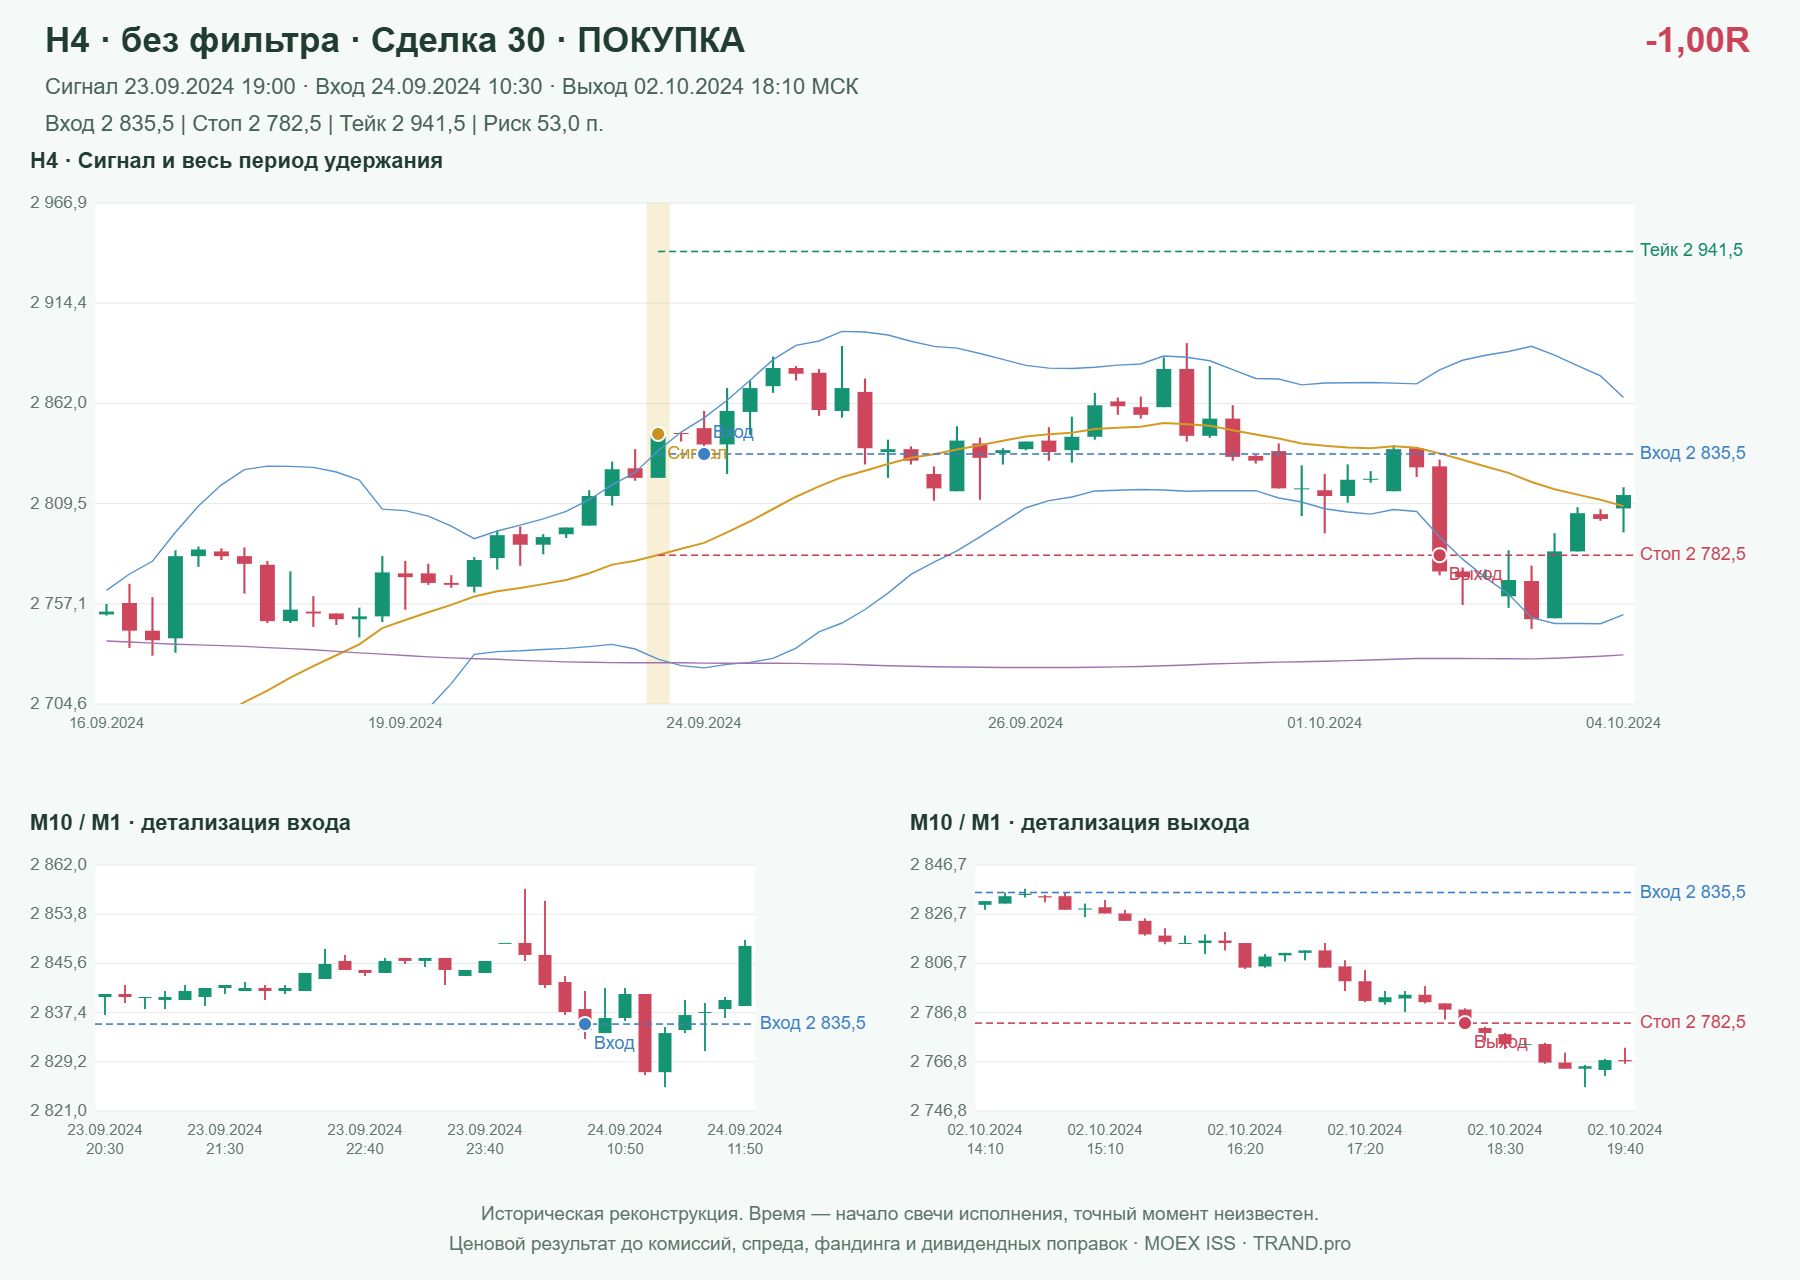1800x1280 pixels.
Task: Click the heading M10 / M1 · детализация выхода
Action: (x=1080, y=823)
